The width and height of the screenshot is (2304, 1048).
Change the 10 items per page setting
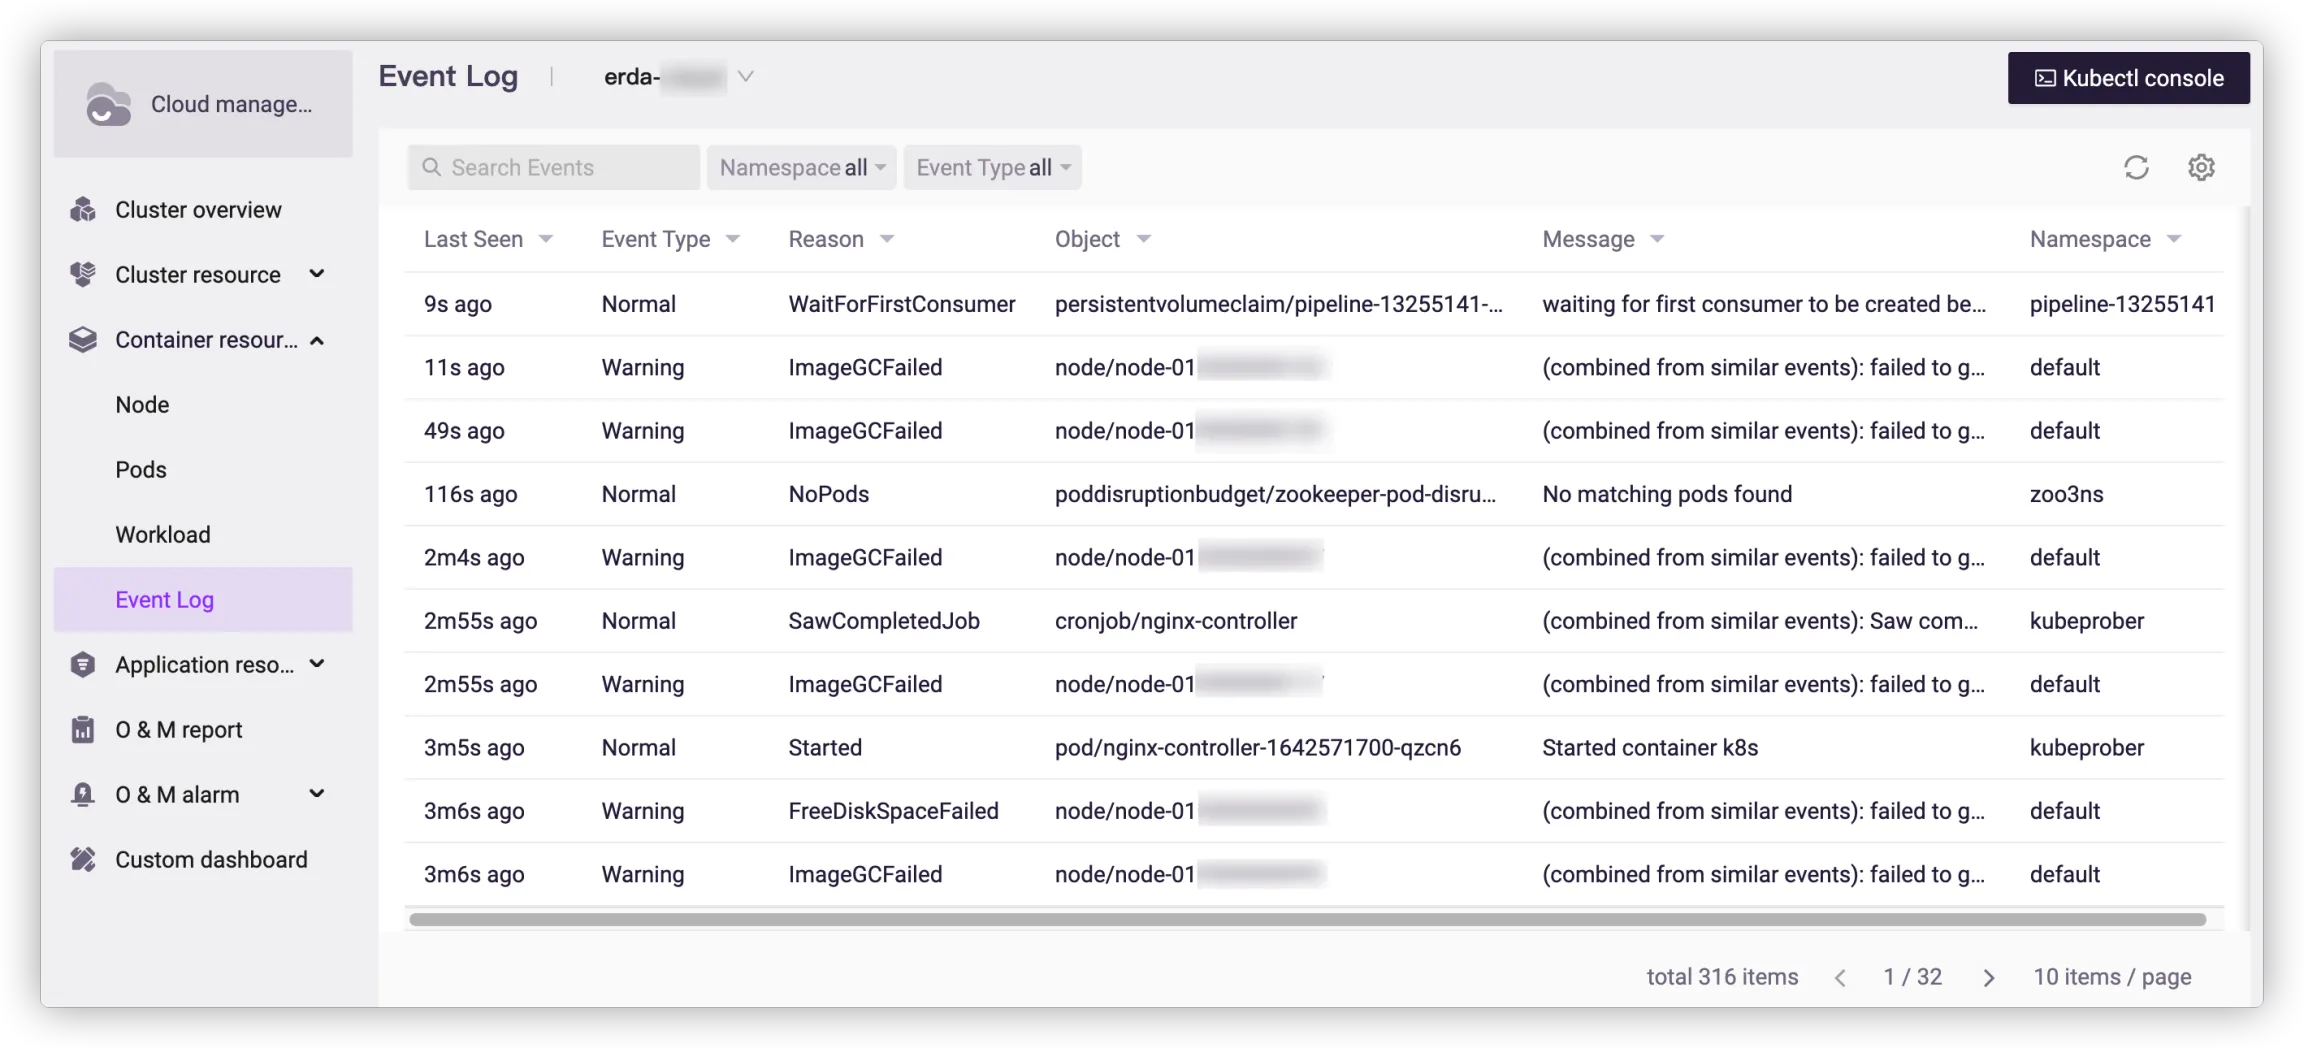pyautogui.click(x=2111, y=977)
